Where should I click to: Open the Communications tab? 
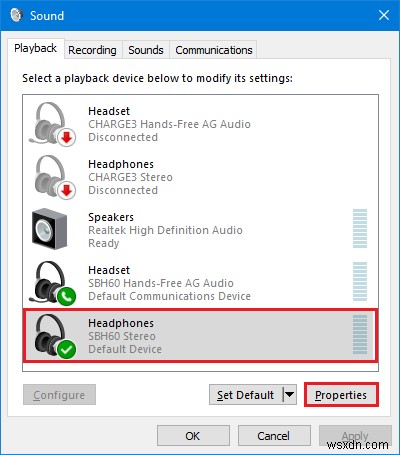tap(214, 50)
